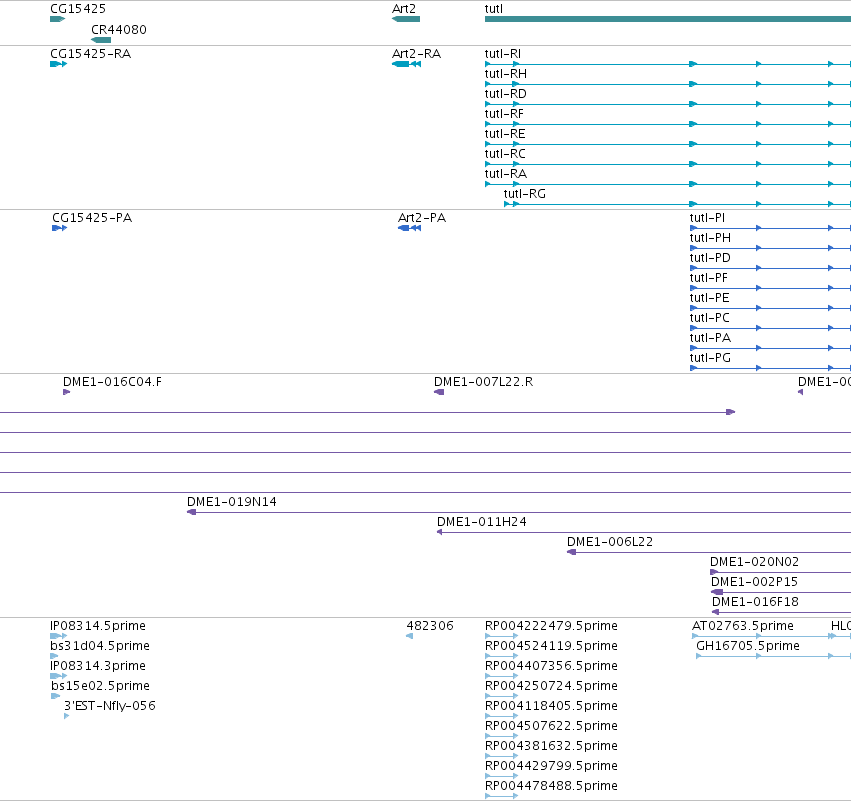Open the DME1-020N02 clone label
This screenshot has height=801, width=851.
(x=754, y=562)
